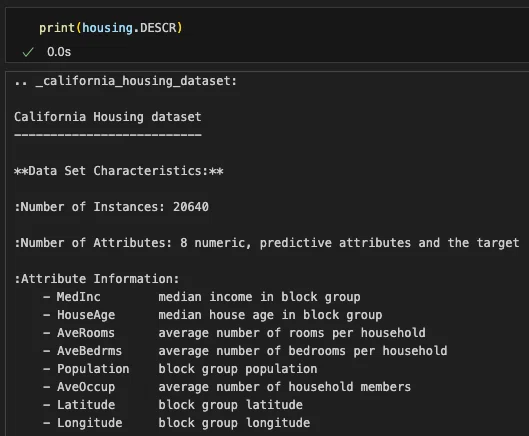
Task: Click the AveOccup attribute name
Action: 86,387
